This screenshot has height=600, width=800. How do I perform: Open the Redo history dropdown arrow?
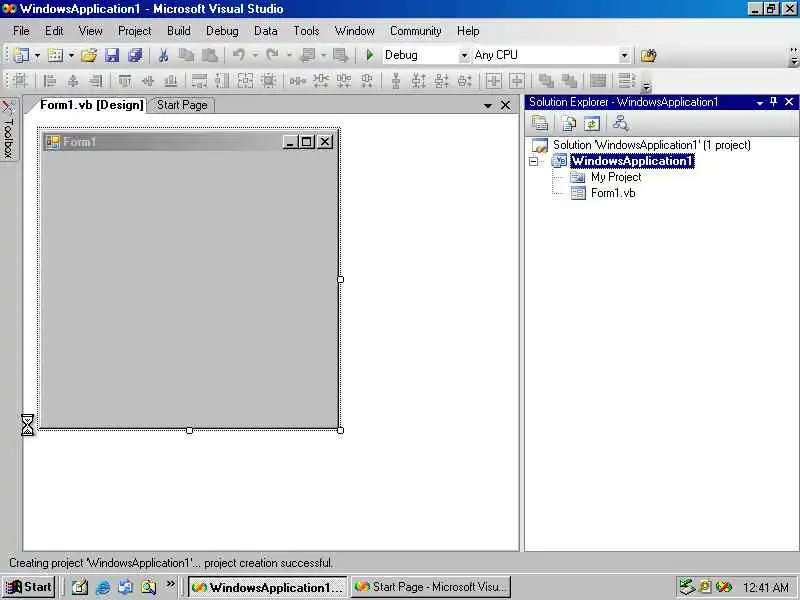289,55
